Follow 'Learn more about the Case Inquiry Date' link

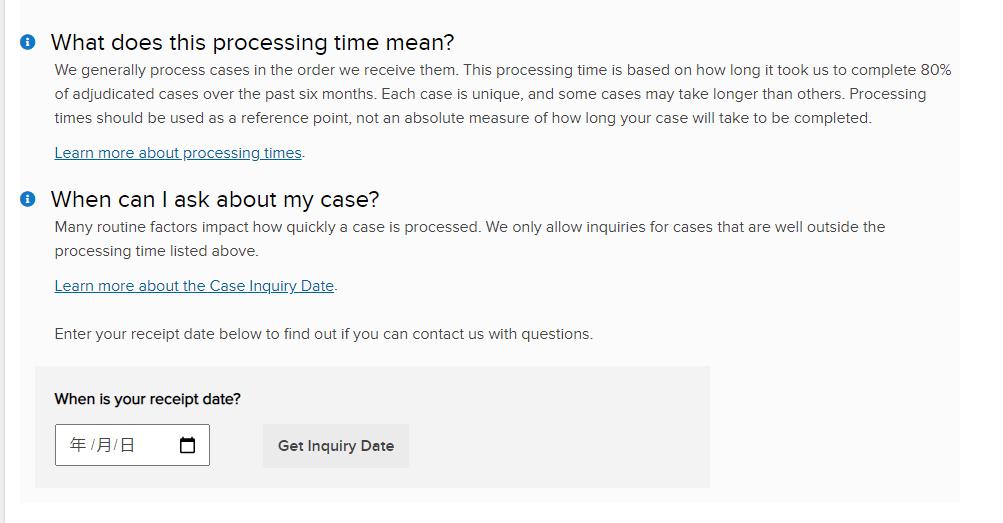pyautogui.click(x=194, y=286)
